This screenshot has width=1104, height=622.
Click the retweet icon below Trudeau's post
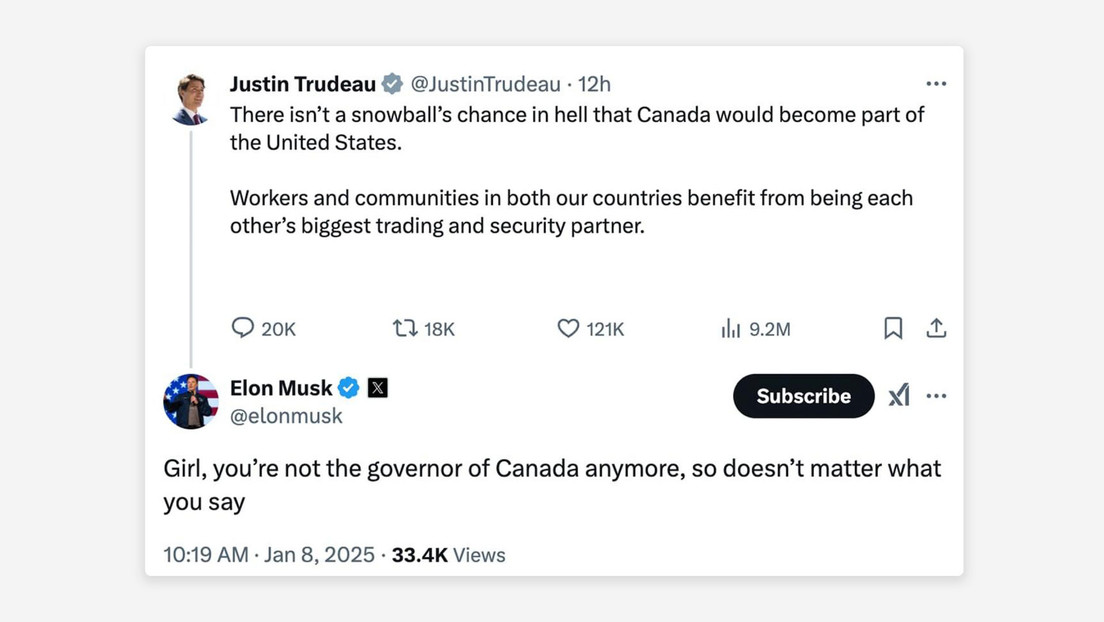404,328
